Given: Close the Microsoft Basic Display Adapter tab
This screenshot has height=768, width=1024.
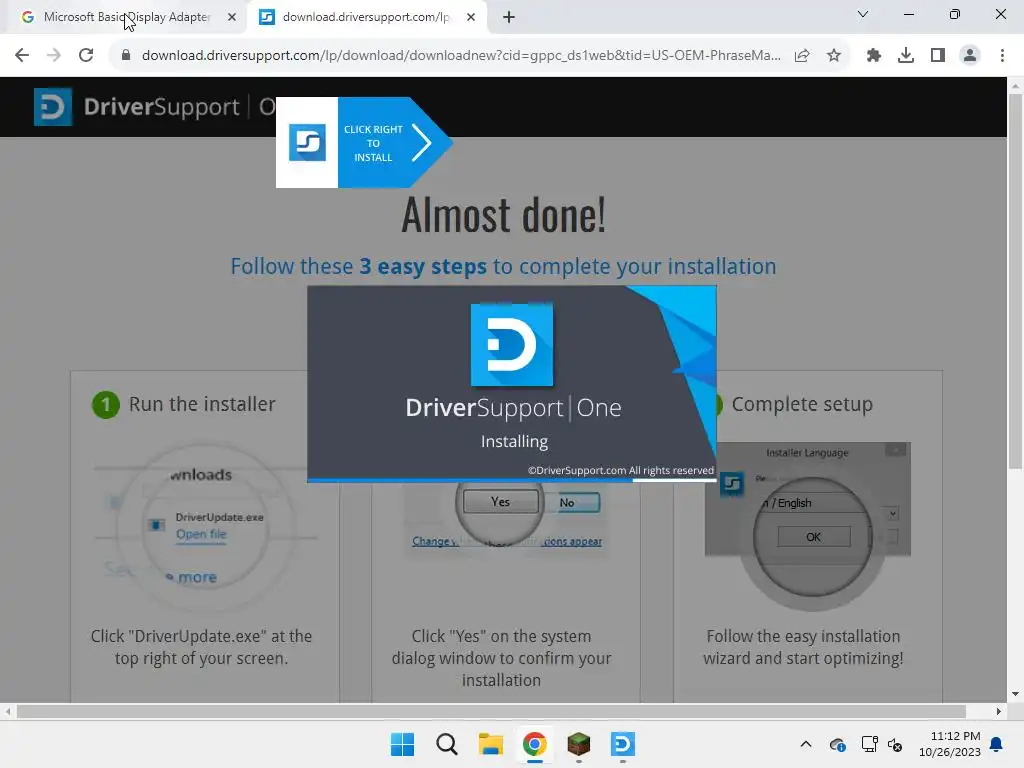Looking at the screenshot, I should [x=232, y=18].
